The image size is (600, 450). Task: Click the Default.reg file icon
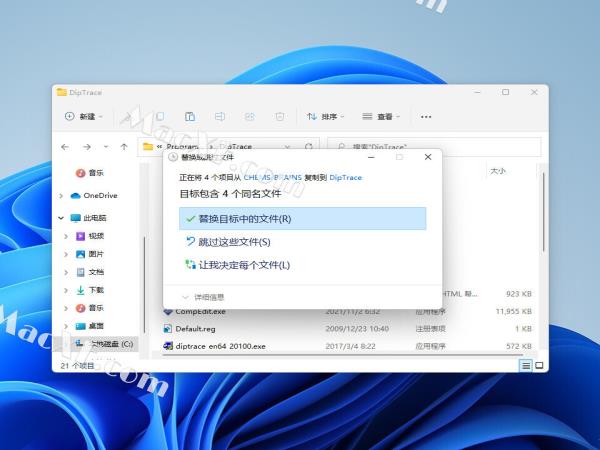click(x=168, y=329)
